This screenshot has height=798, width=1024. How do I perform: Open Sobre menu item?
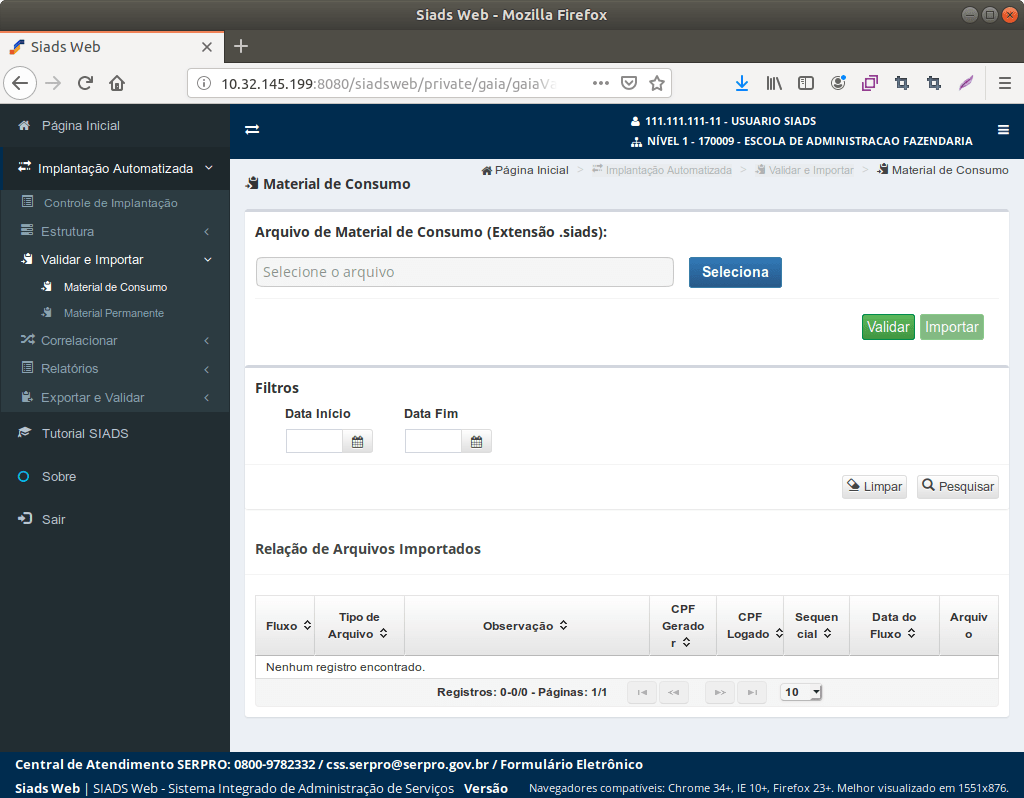coord(59,477)
